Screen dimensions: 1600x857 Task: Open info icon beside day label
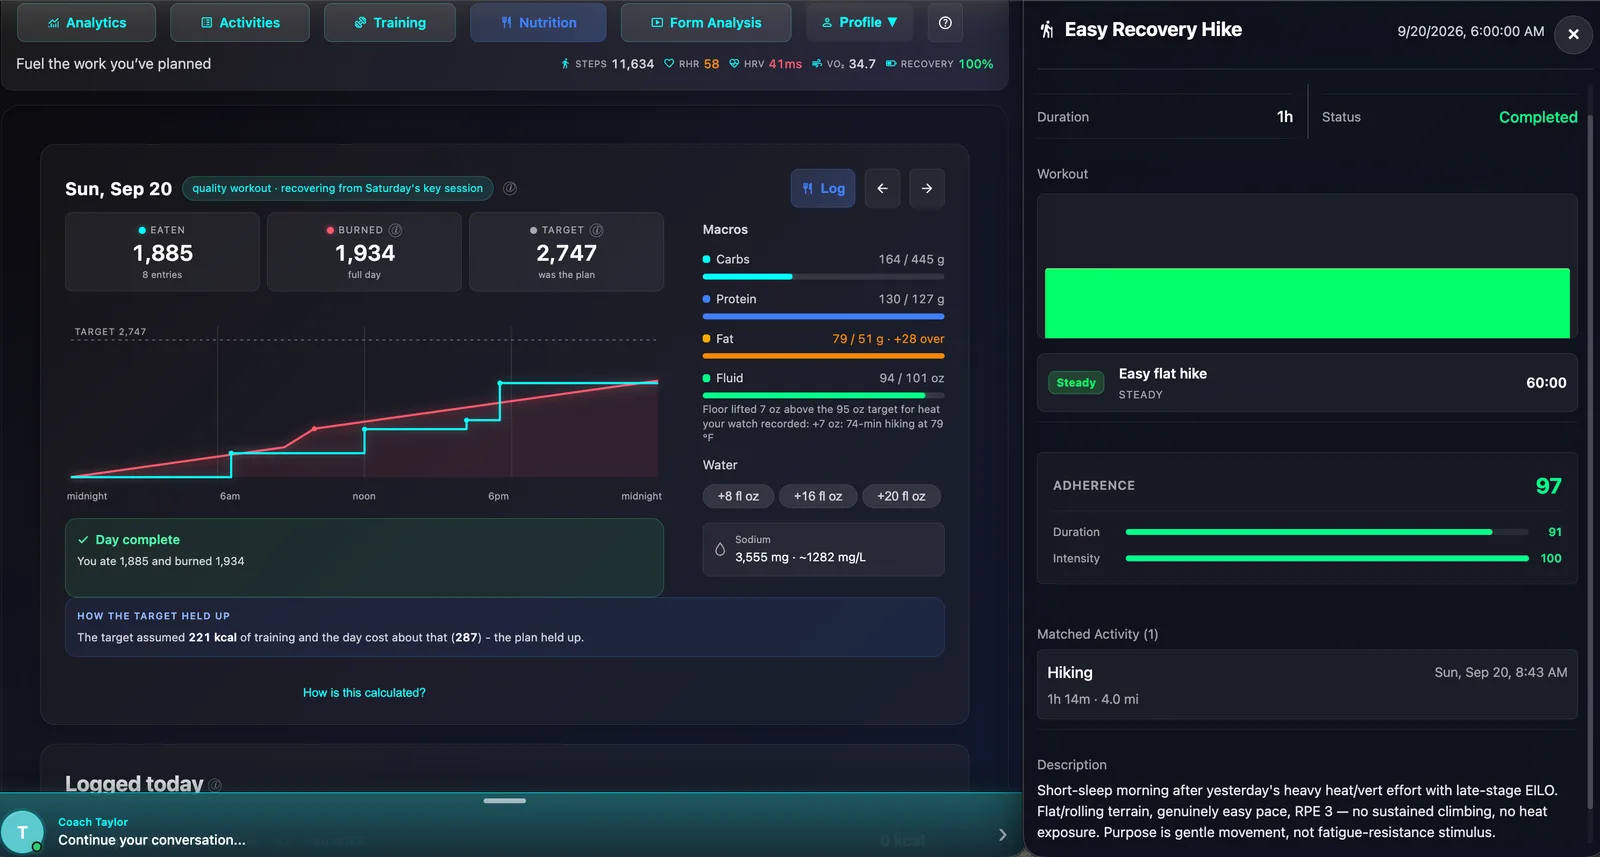(x=510, y=188)
